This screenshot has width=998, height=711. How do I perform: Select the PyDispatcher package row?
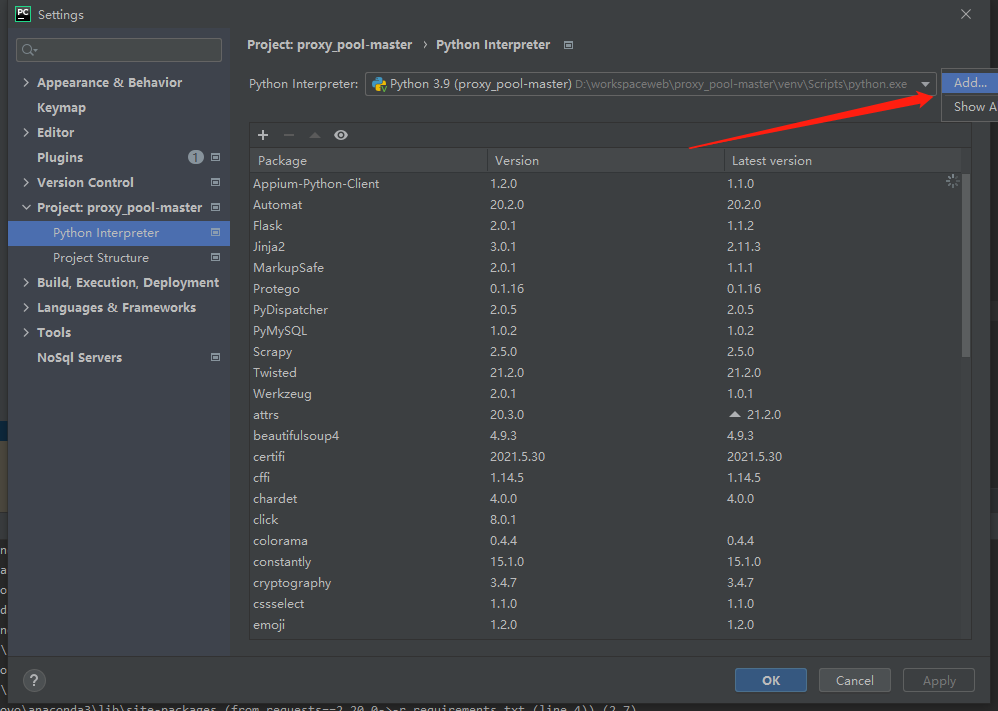point(605,309)
